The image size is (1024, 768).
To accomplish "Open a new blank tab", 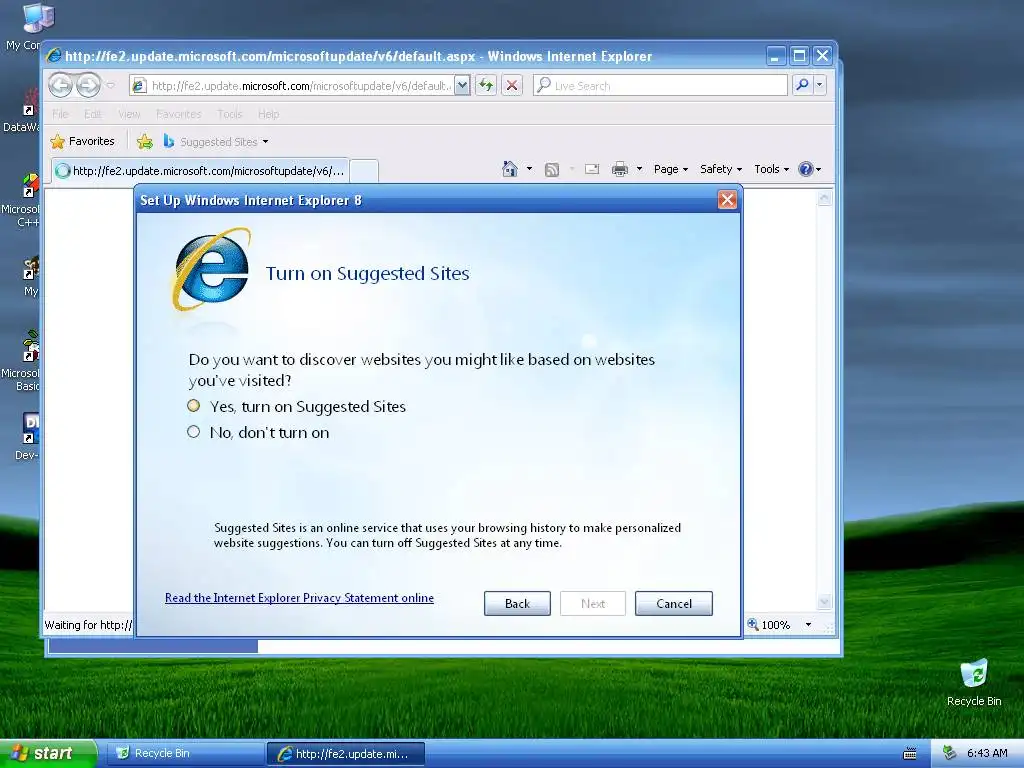I will point(364,171).
